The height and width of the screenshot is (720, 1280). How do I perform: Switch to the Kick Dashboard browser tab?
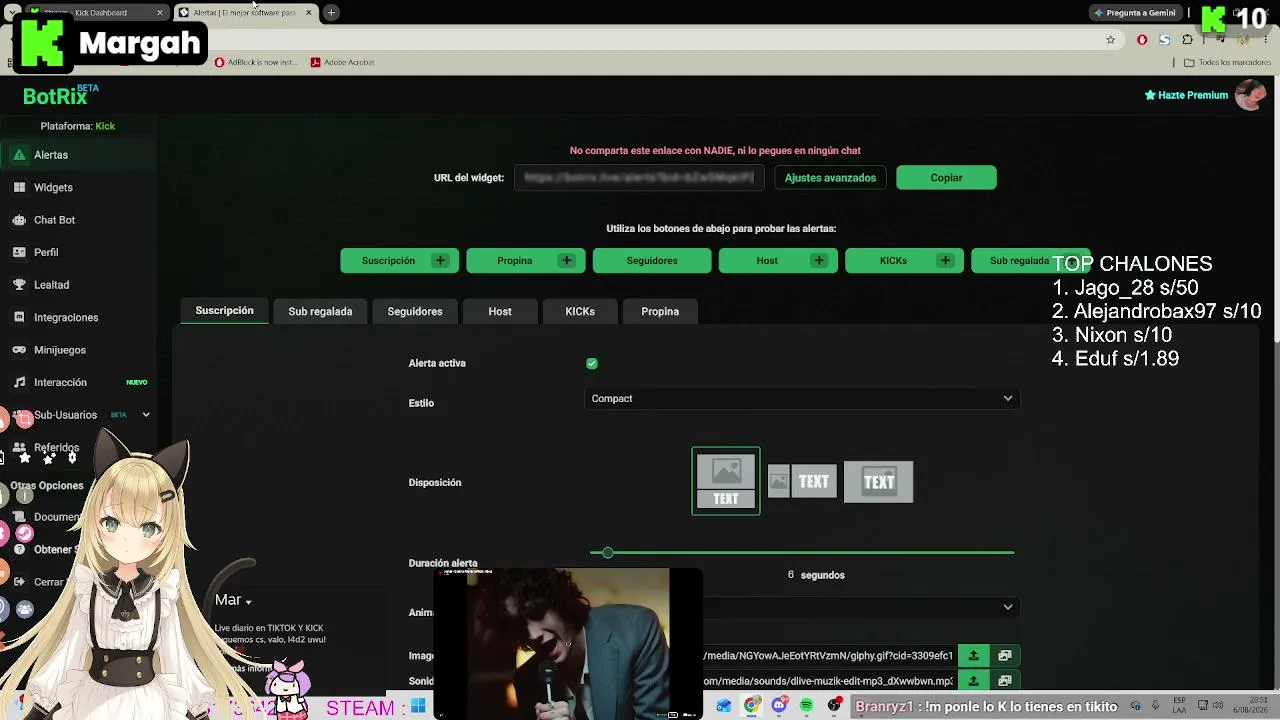tap(95, 13)
